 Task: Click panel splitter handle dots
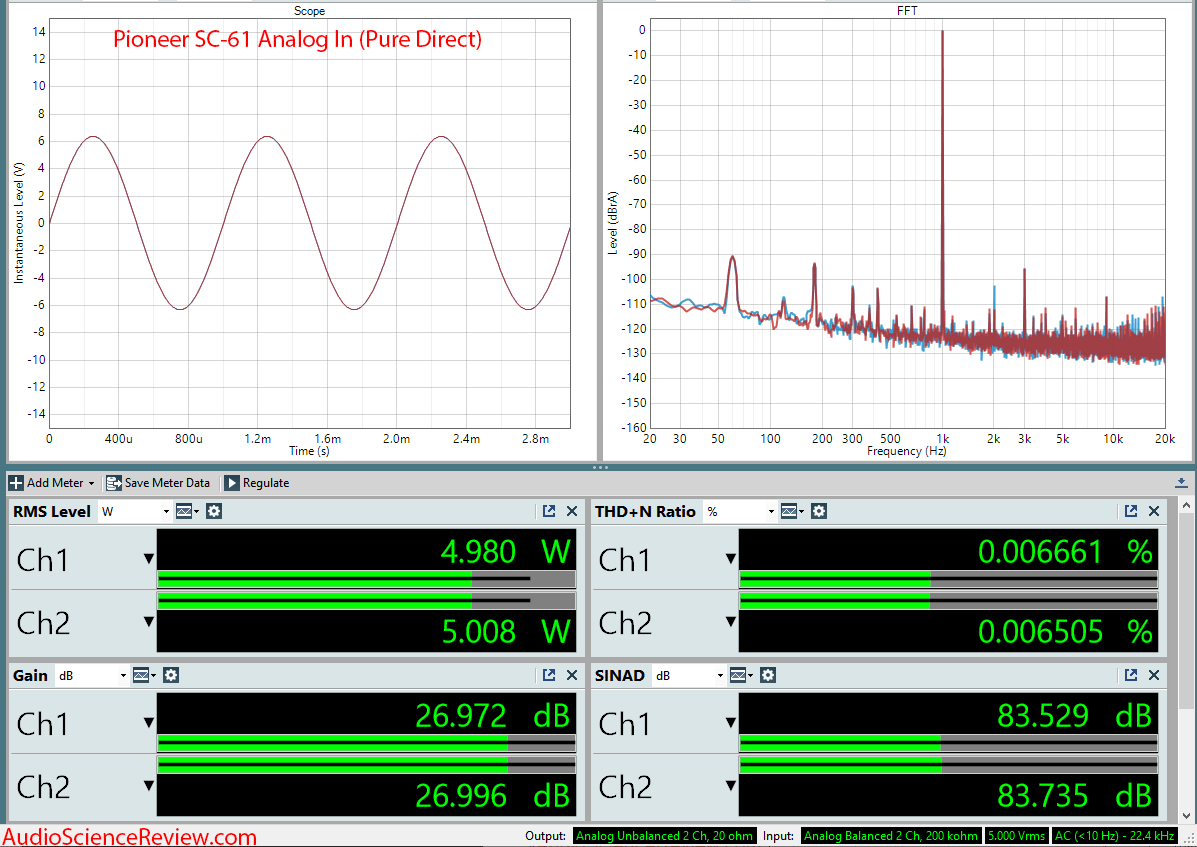pyautogui.click(x=600, y=467)
